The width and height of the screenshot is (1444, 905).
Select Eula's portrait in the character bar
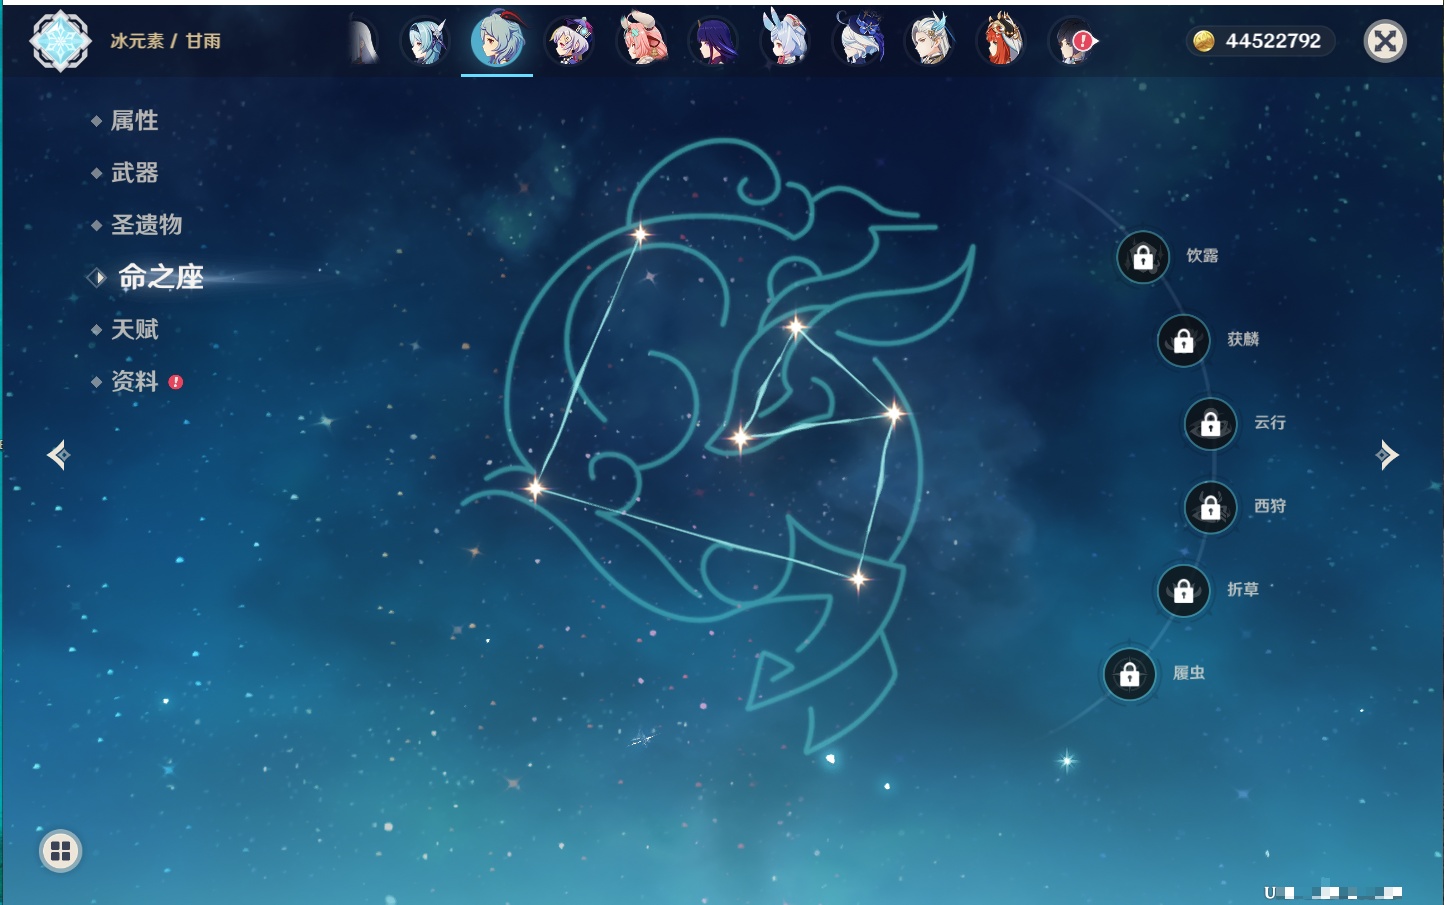[425, 42]
